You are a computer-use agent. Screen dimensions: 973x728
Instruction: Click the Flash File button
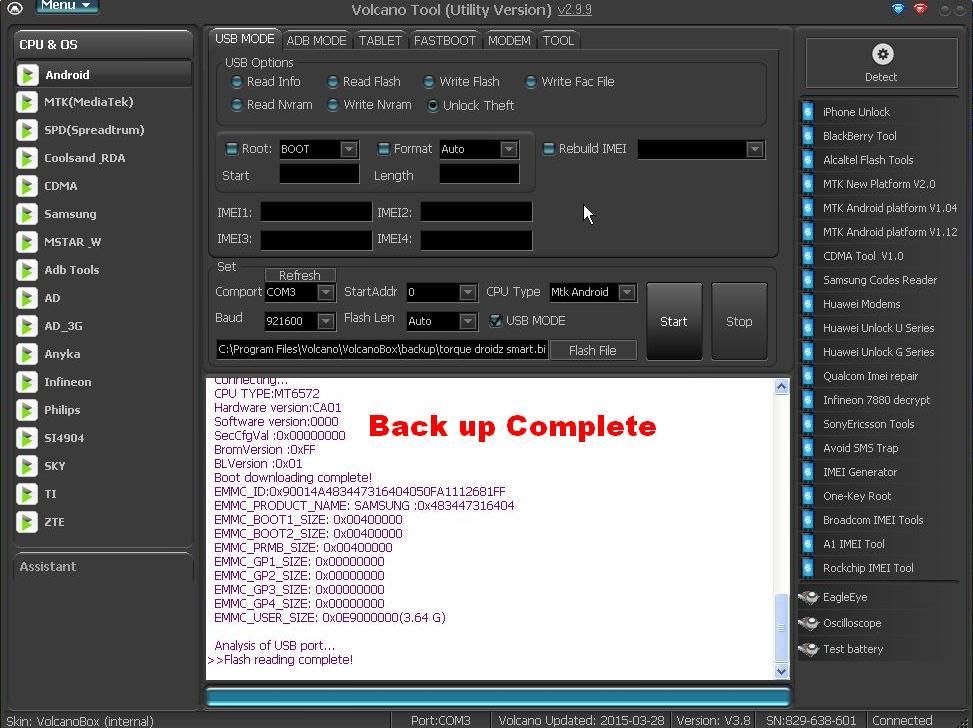coord(592,350)
